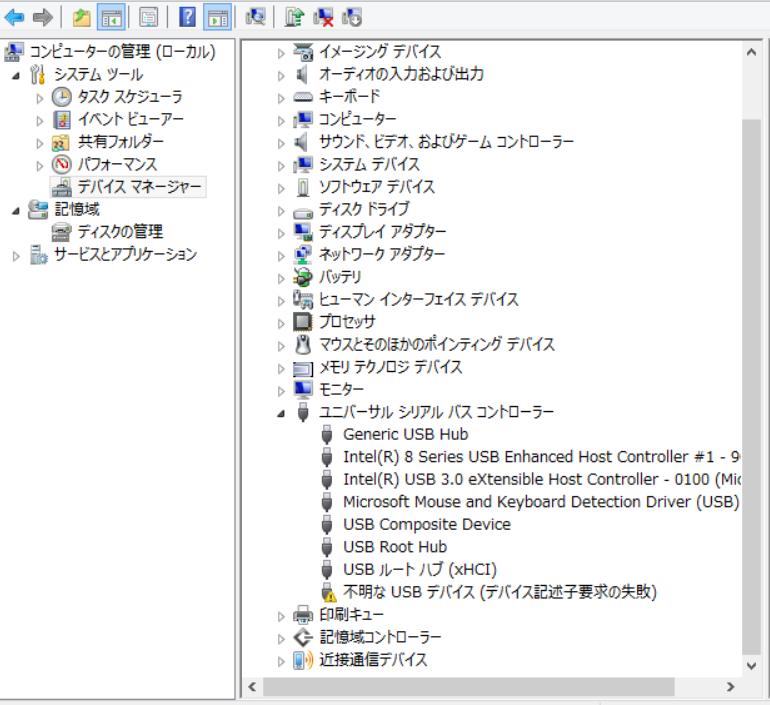Expand the ディスプレイ アダプター node
The image size is (770, 705).
281,233
